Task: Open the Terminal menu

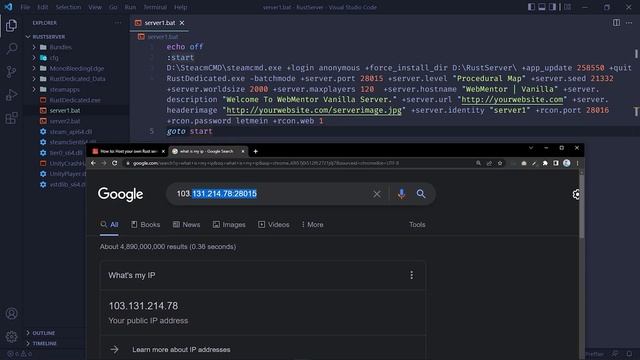Action: click(x=155, y=7)
